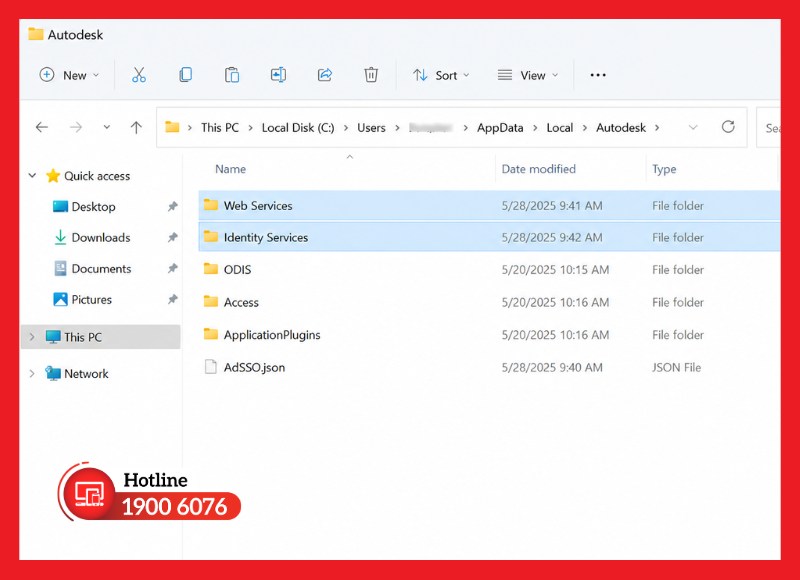
Task: Click the Rename icon in toolbar
Action: tap(278, 75)
